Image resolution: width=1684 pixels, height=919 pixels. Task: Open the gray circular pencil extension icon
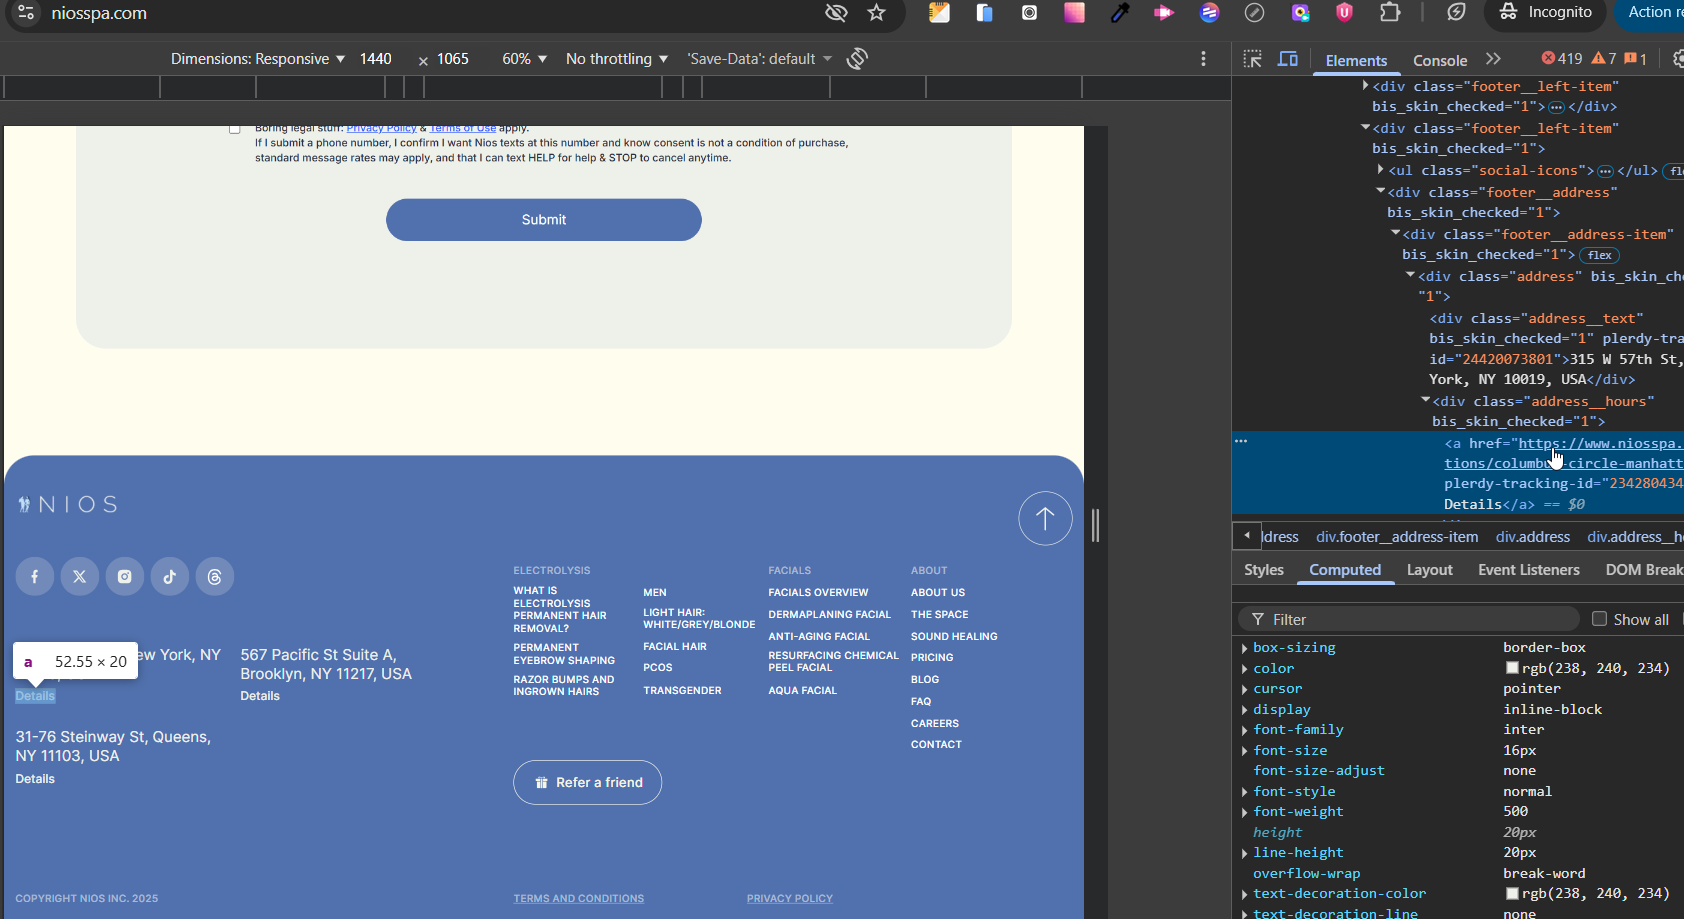[x=1254, y=13]
